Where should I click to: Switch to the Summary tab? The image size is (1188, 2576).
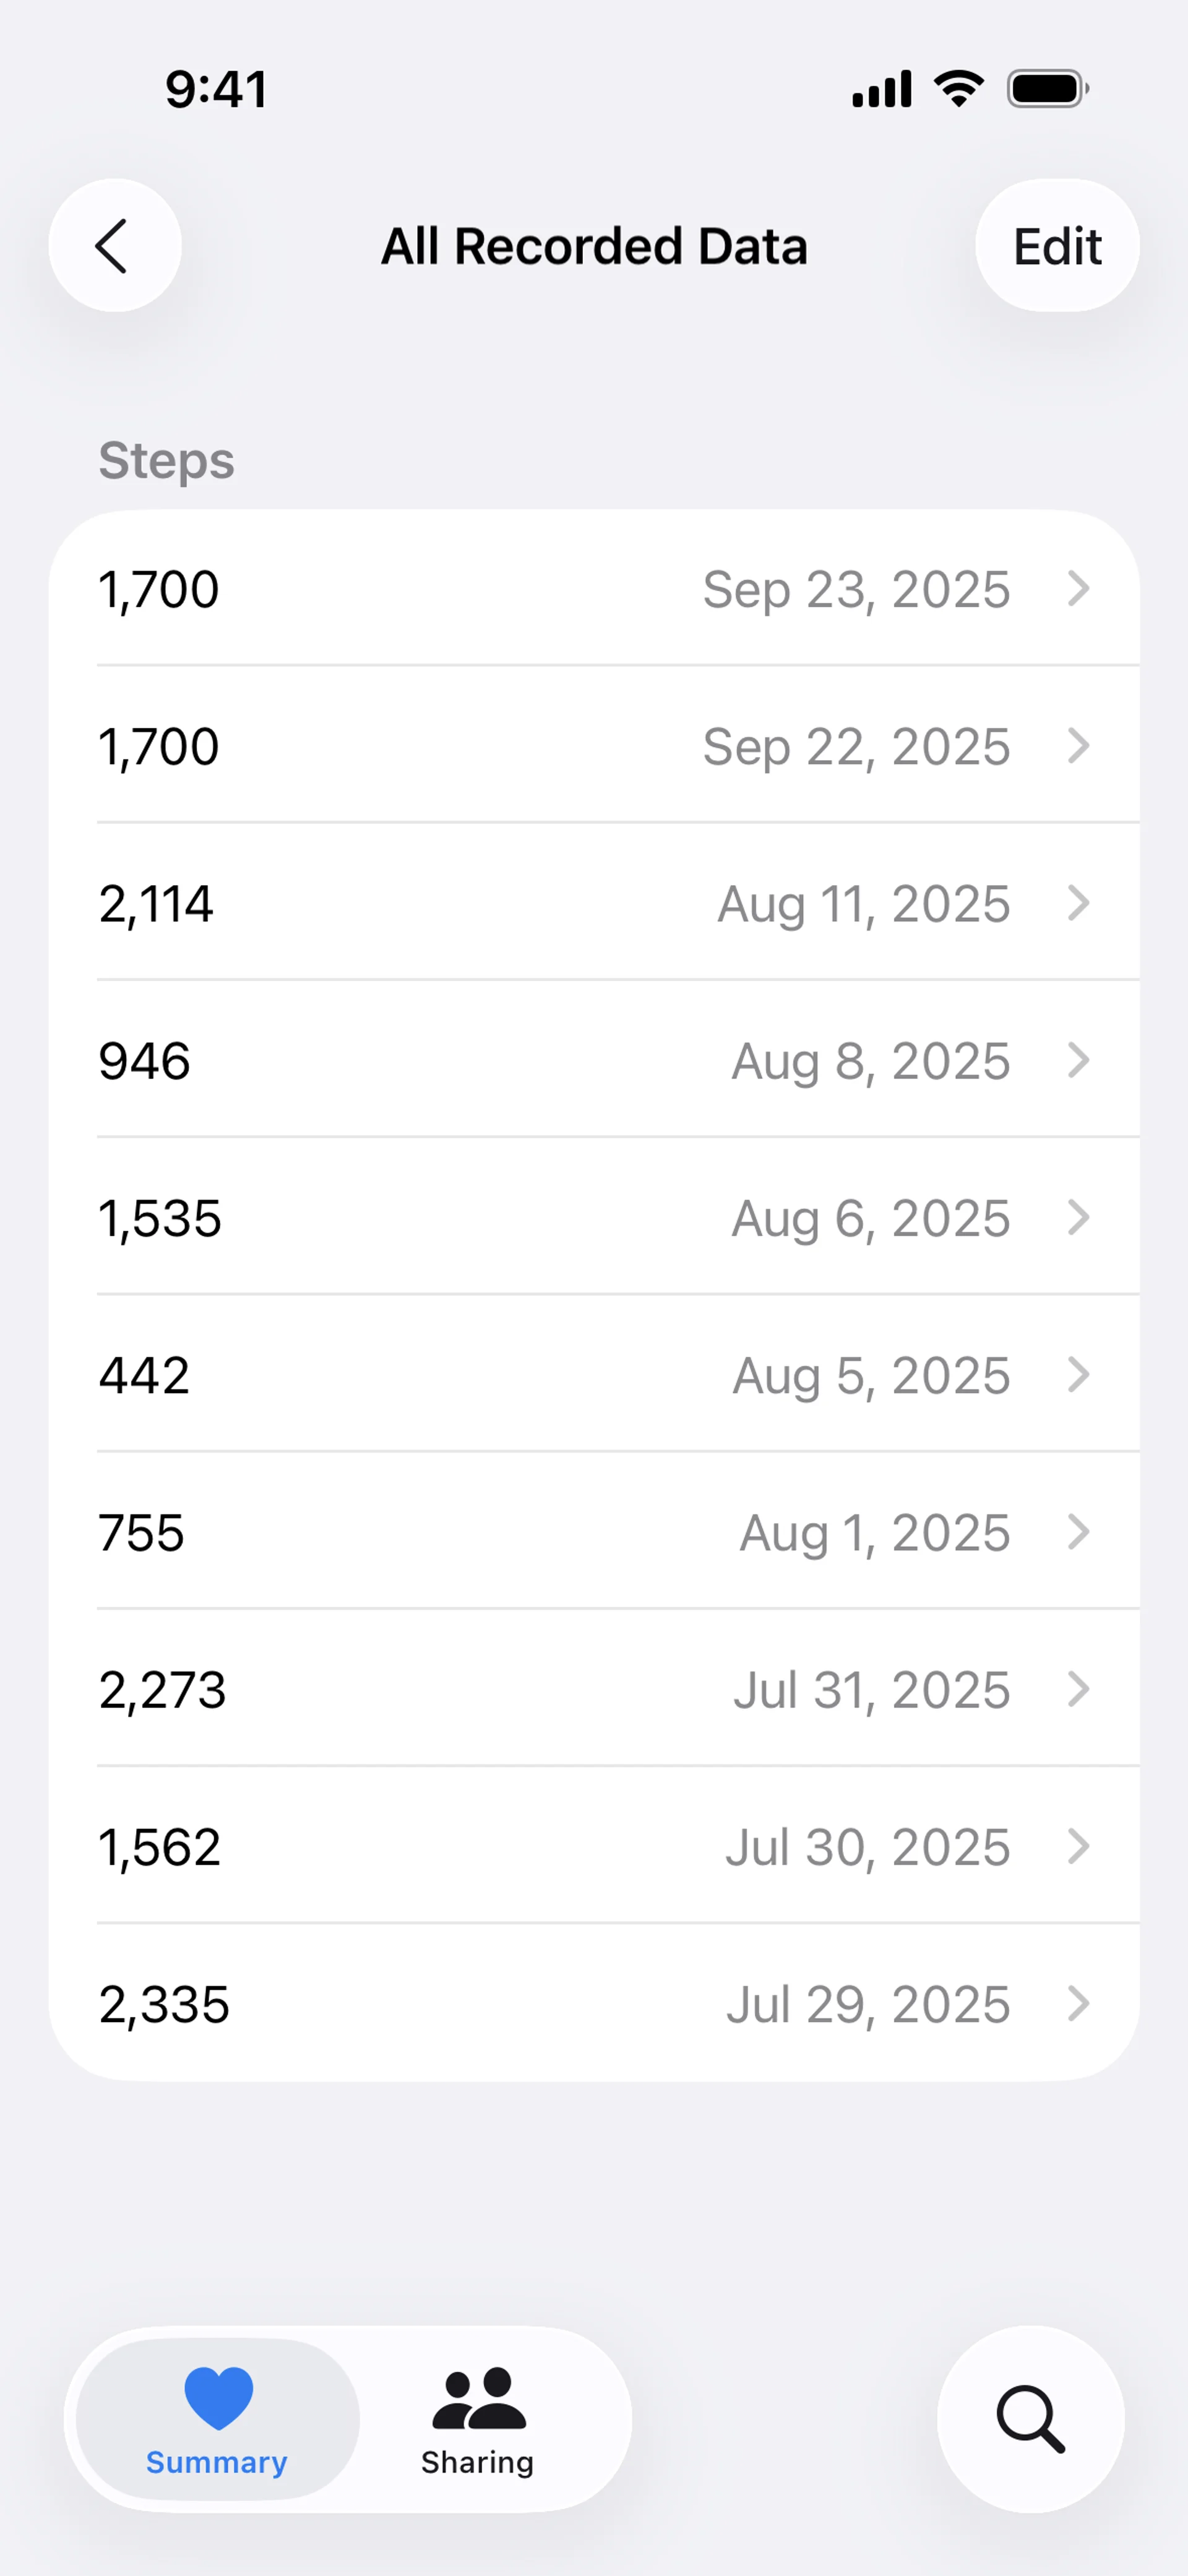[x=218, y=2419]
